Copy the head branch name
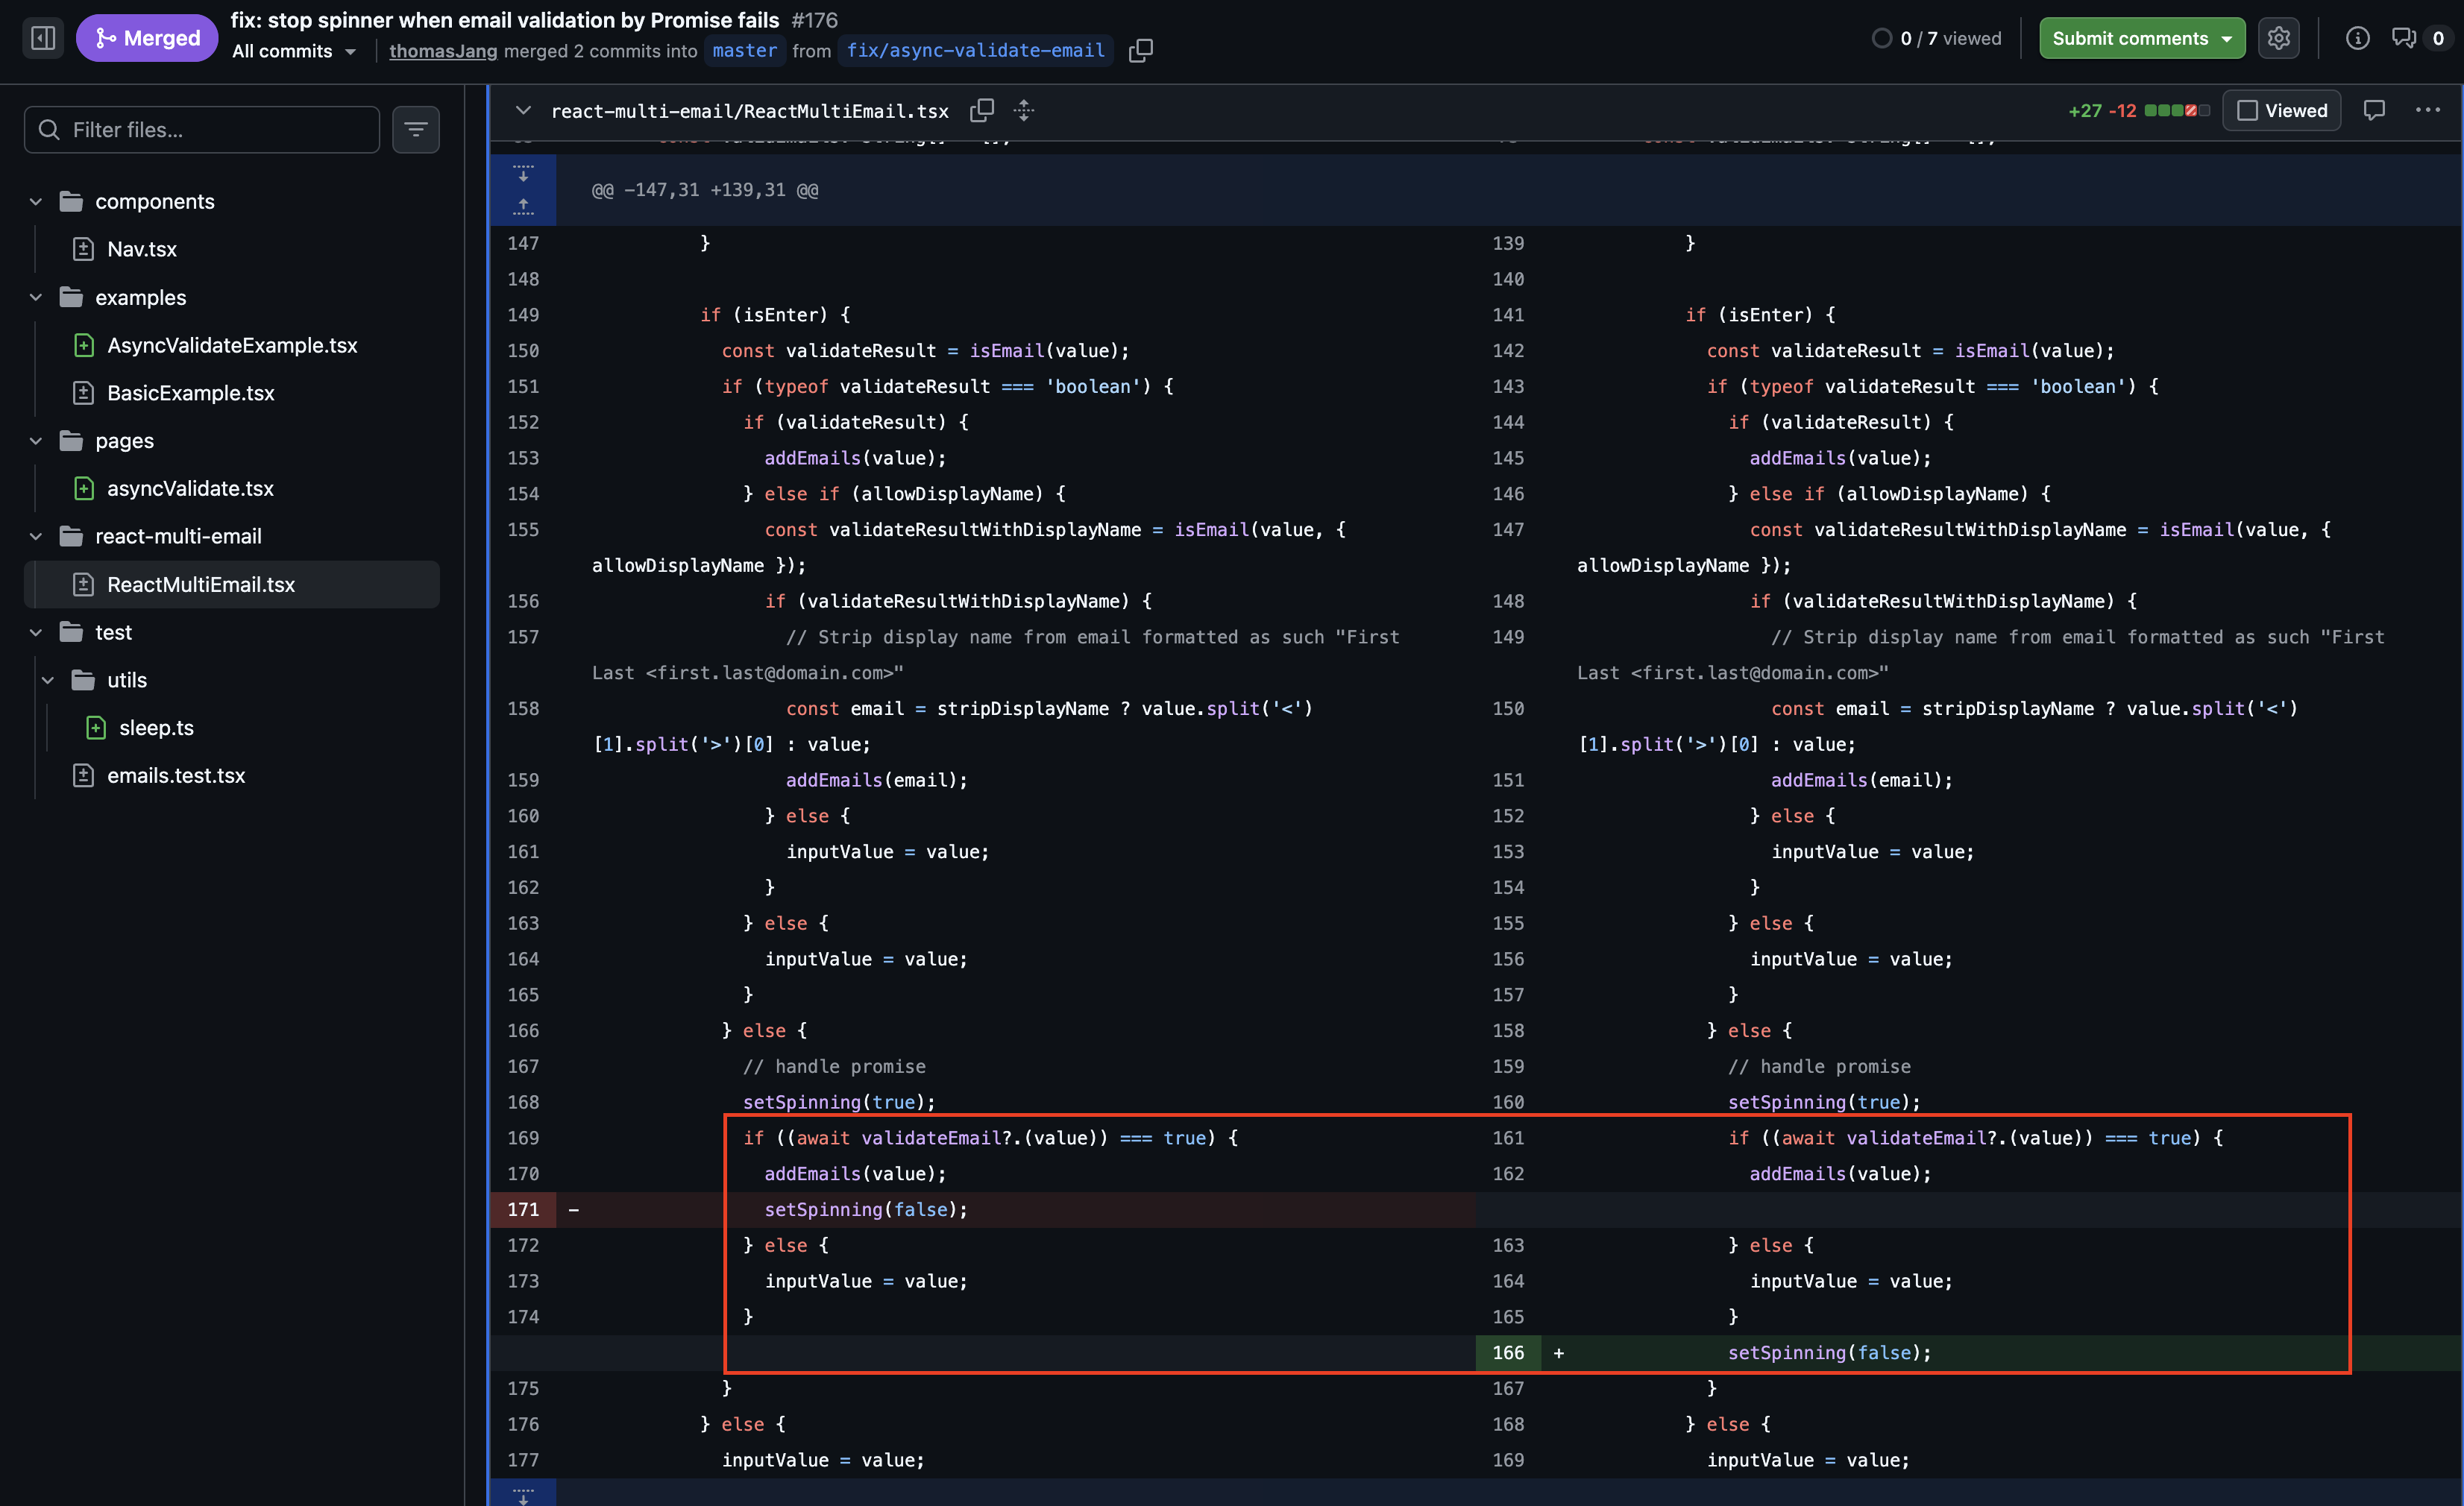Viewport: 2464px width, 1506px height. click(1140, 51)
